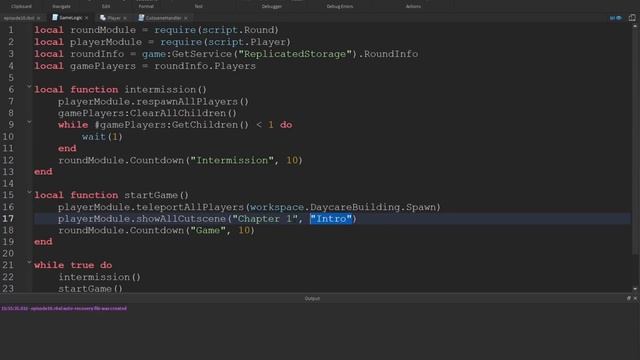Collapse the while loop at line 9
The height and width of the screenshot is (360, 640).
[29, 122]
